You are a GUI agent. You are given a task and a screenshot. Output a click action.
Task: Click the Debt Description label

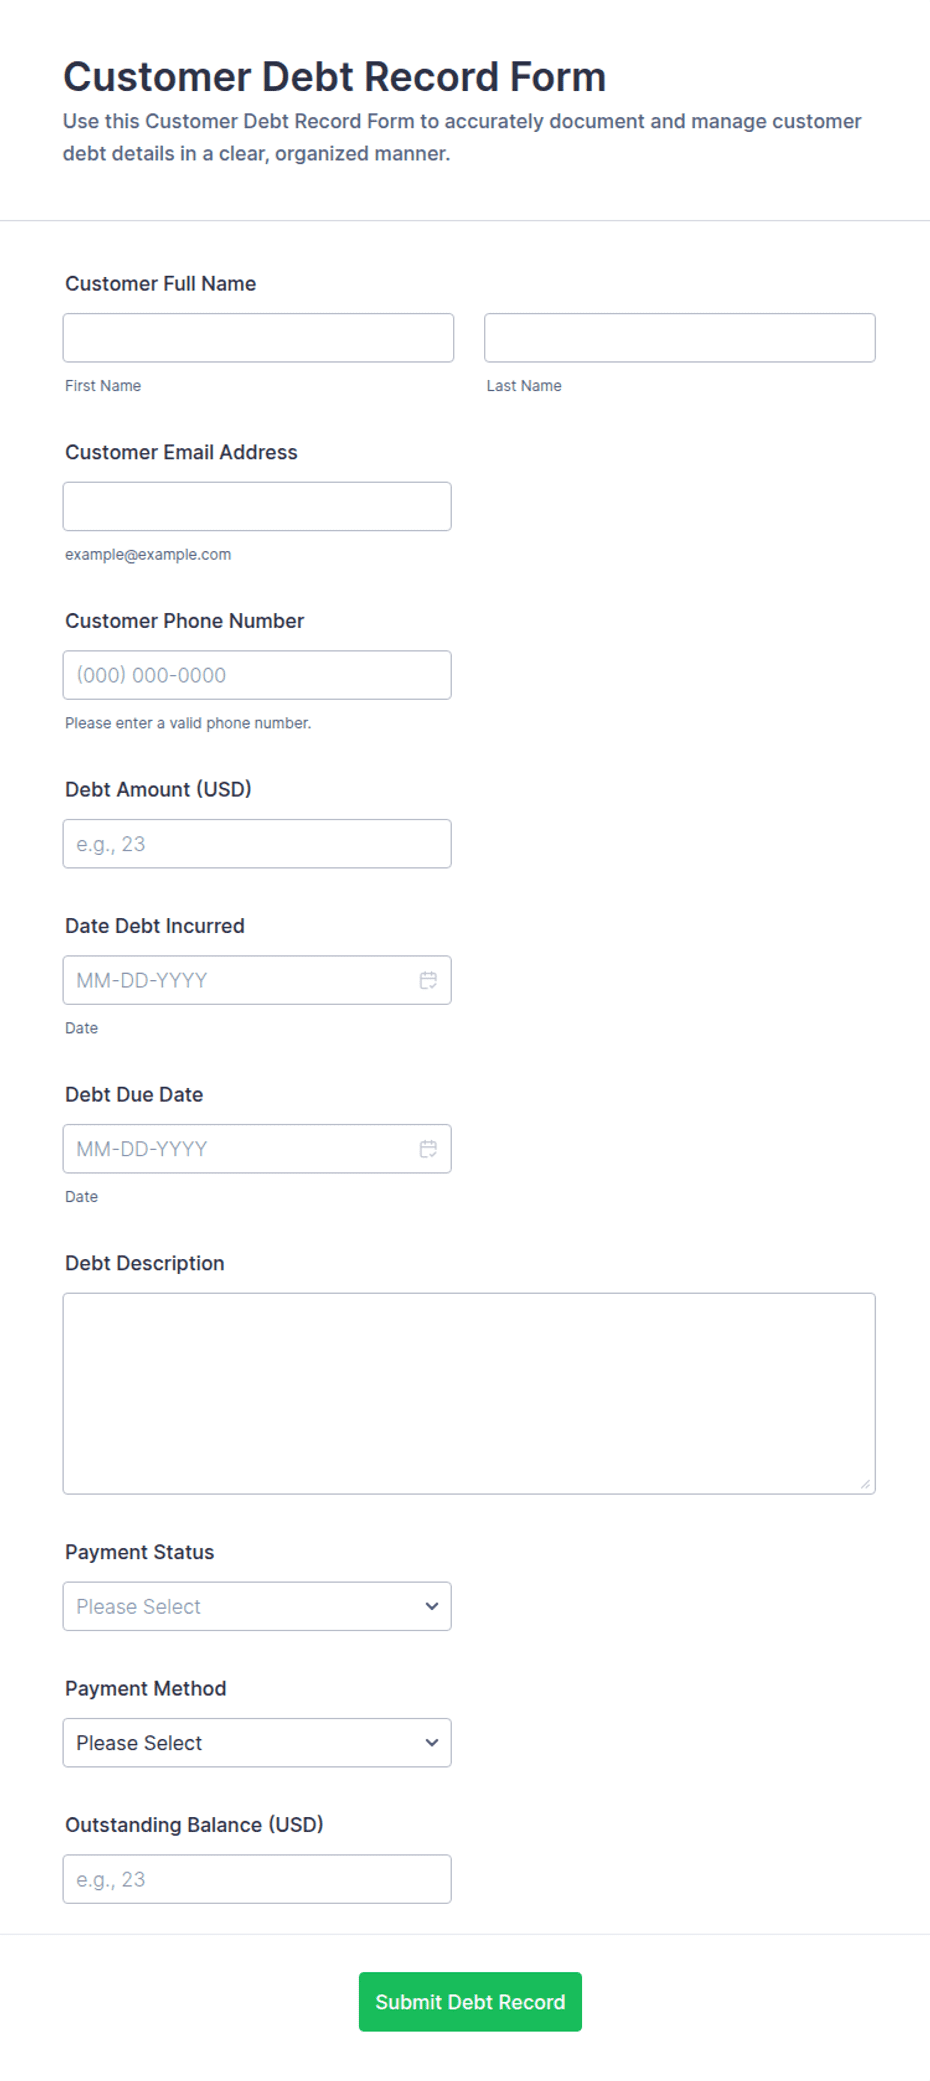tap(145, 1263)
